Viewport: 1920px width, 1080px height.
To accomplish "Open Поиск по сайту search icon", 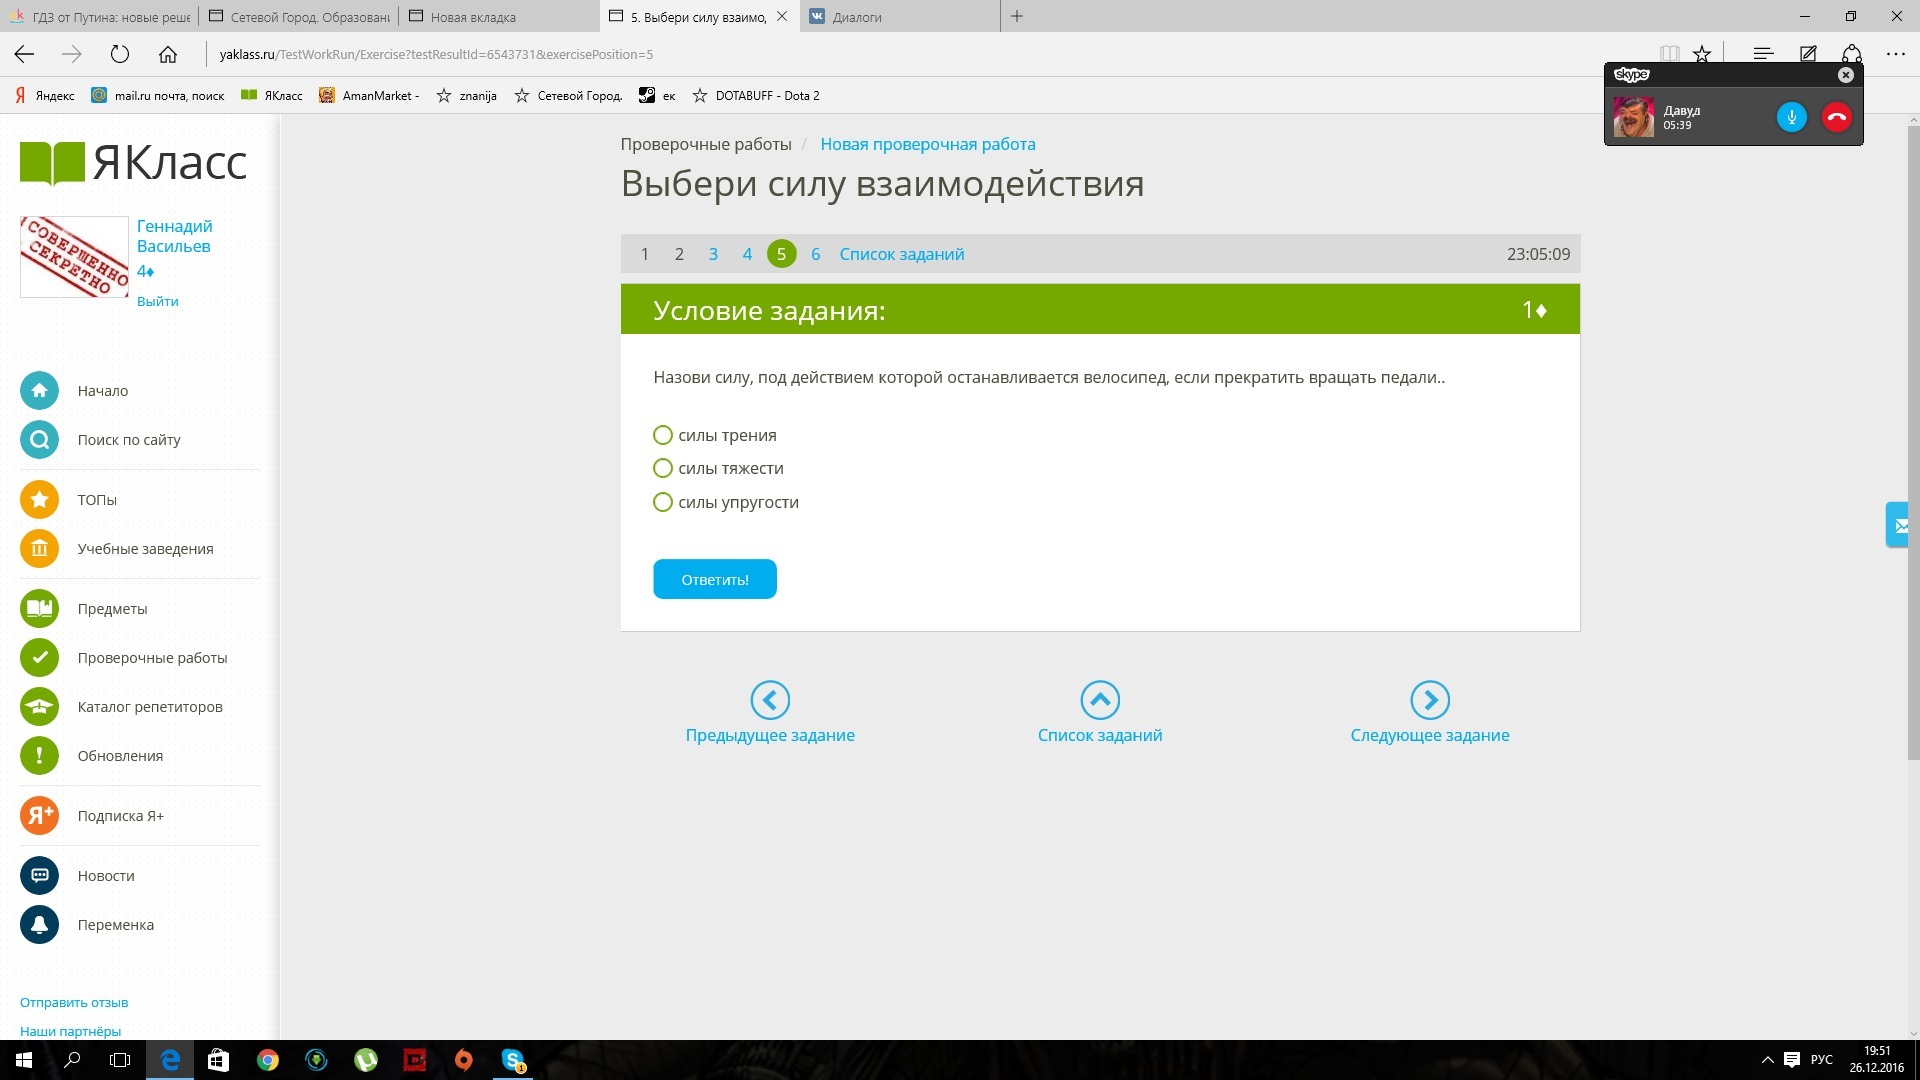I will pyautogui.click(x=39, y=440).
